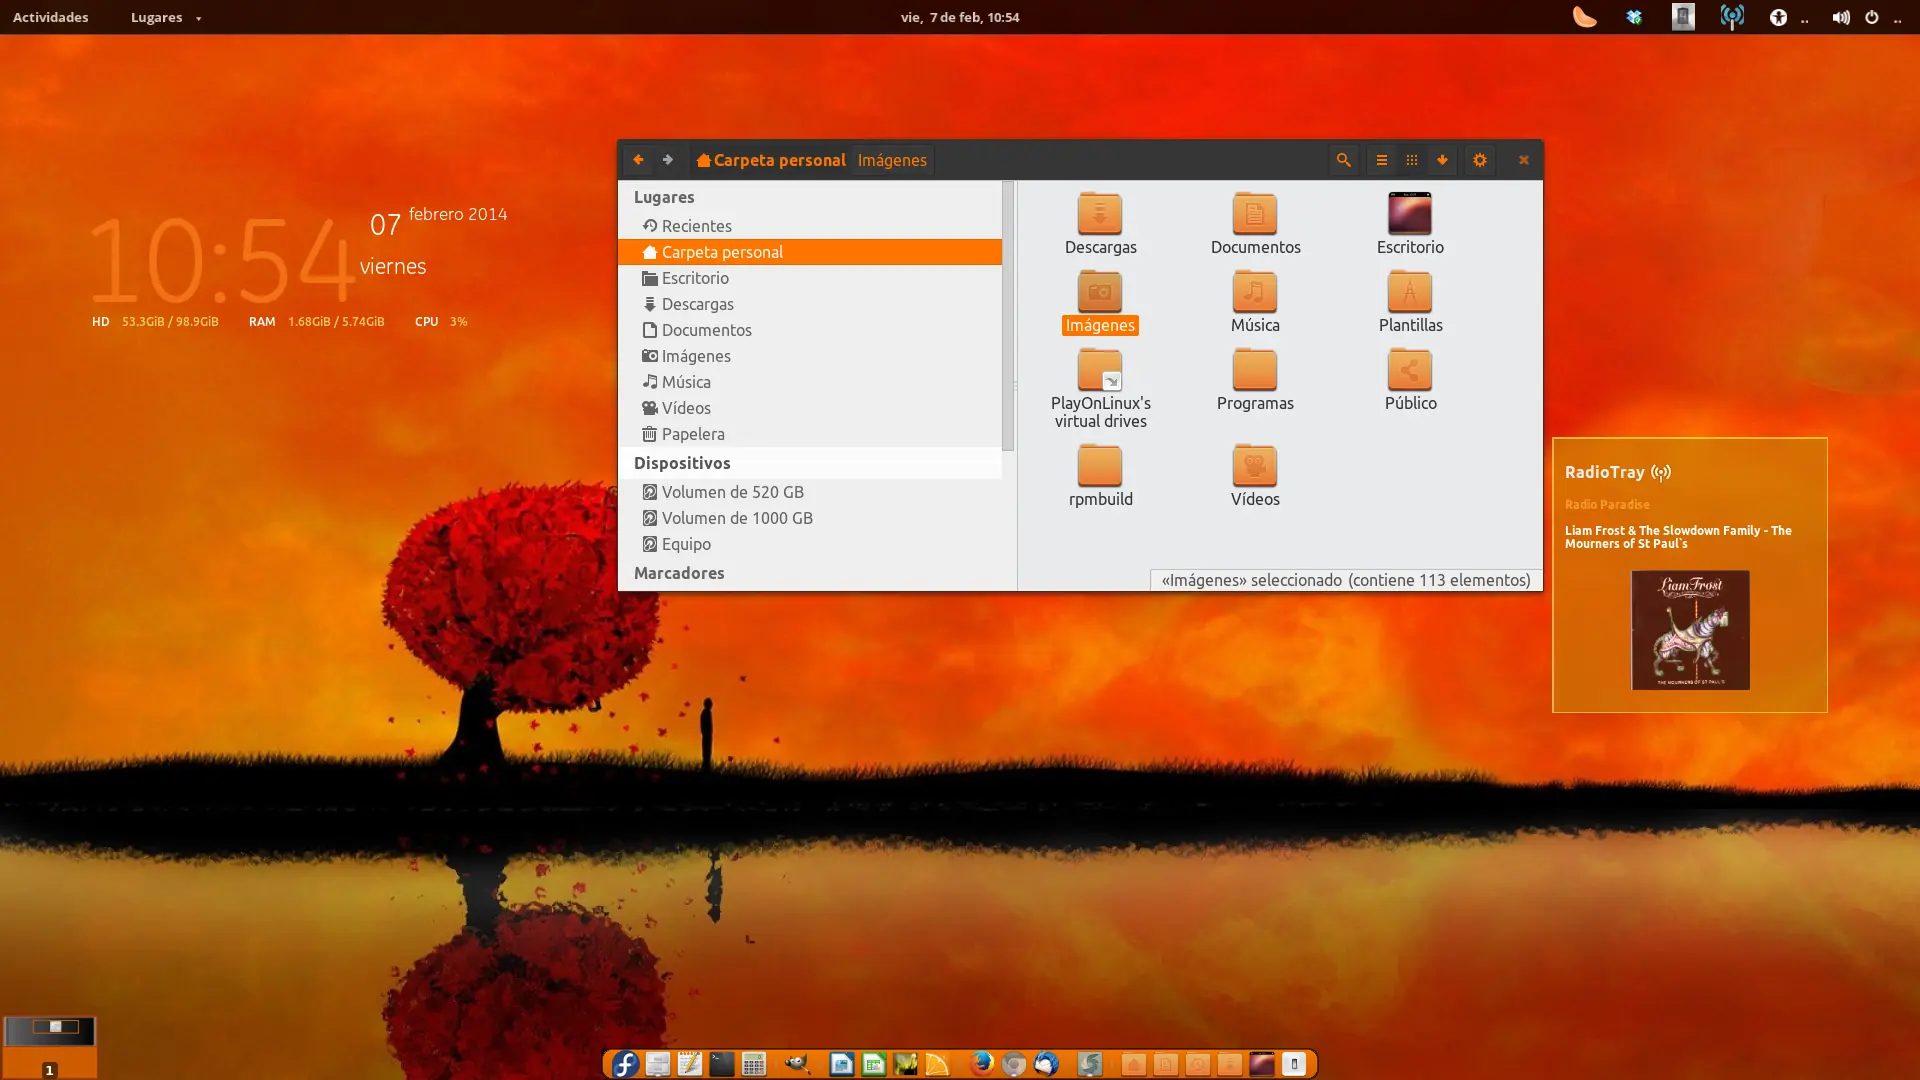Click the volume icon in the top panel

[x=1841, y=17]
